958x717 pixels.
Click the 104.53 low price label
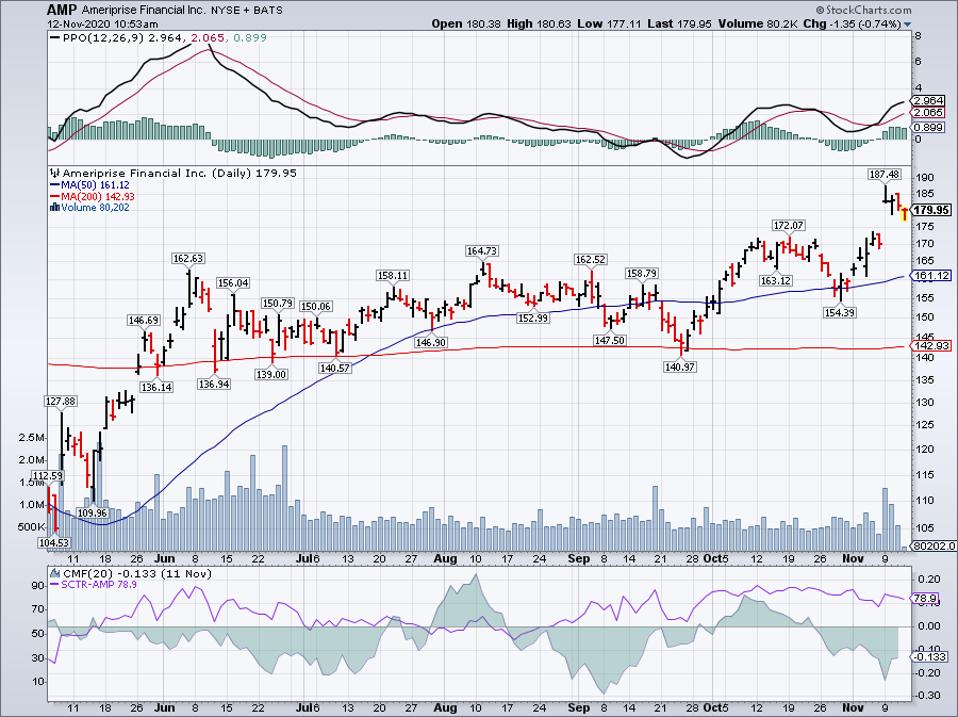tap(54, 542)
